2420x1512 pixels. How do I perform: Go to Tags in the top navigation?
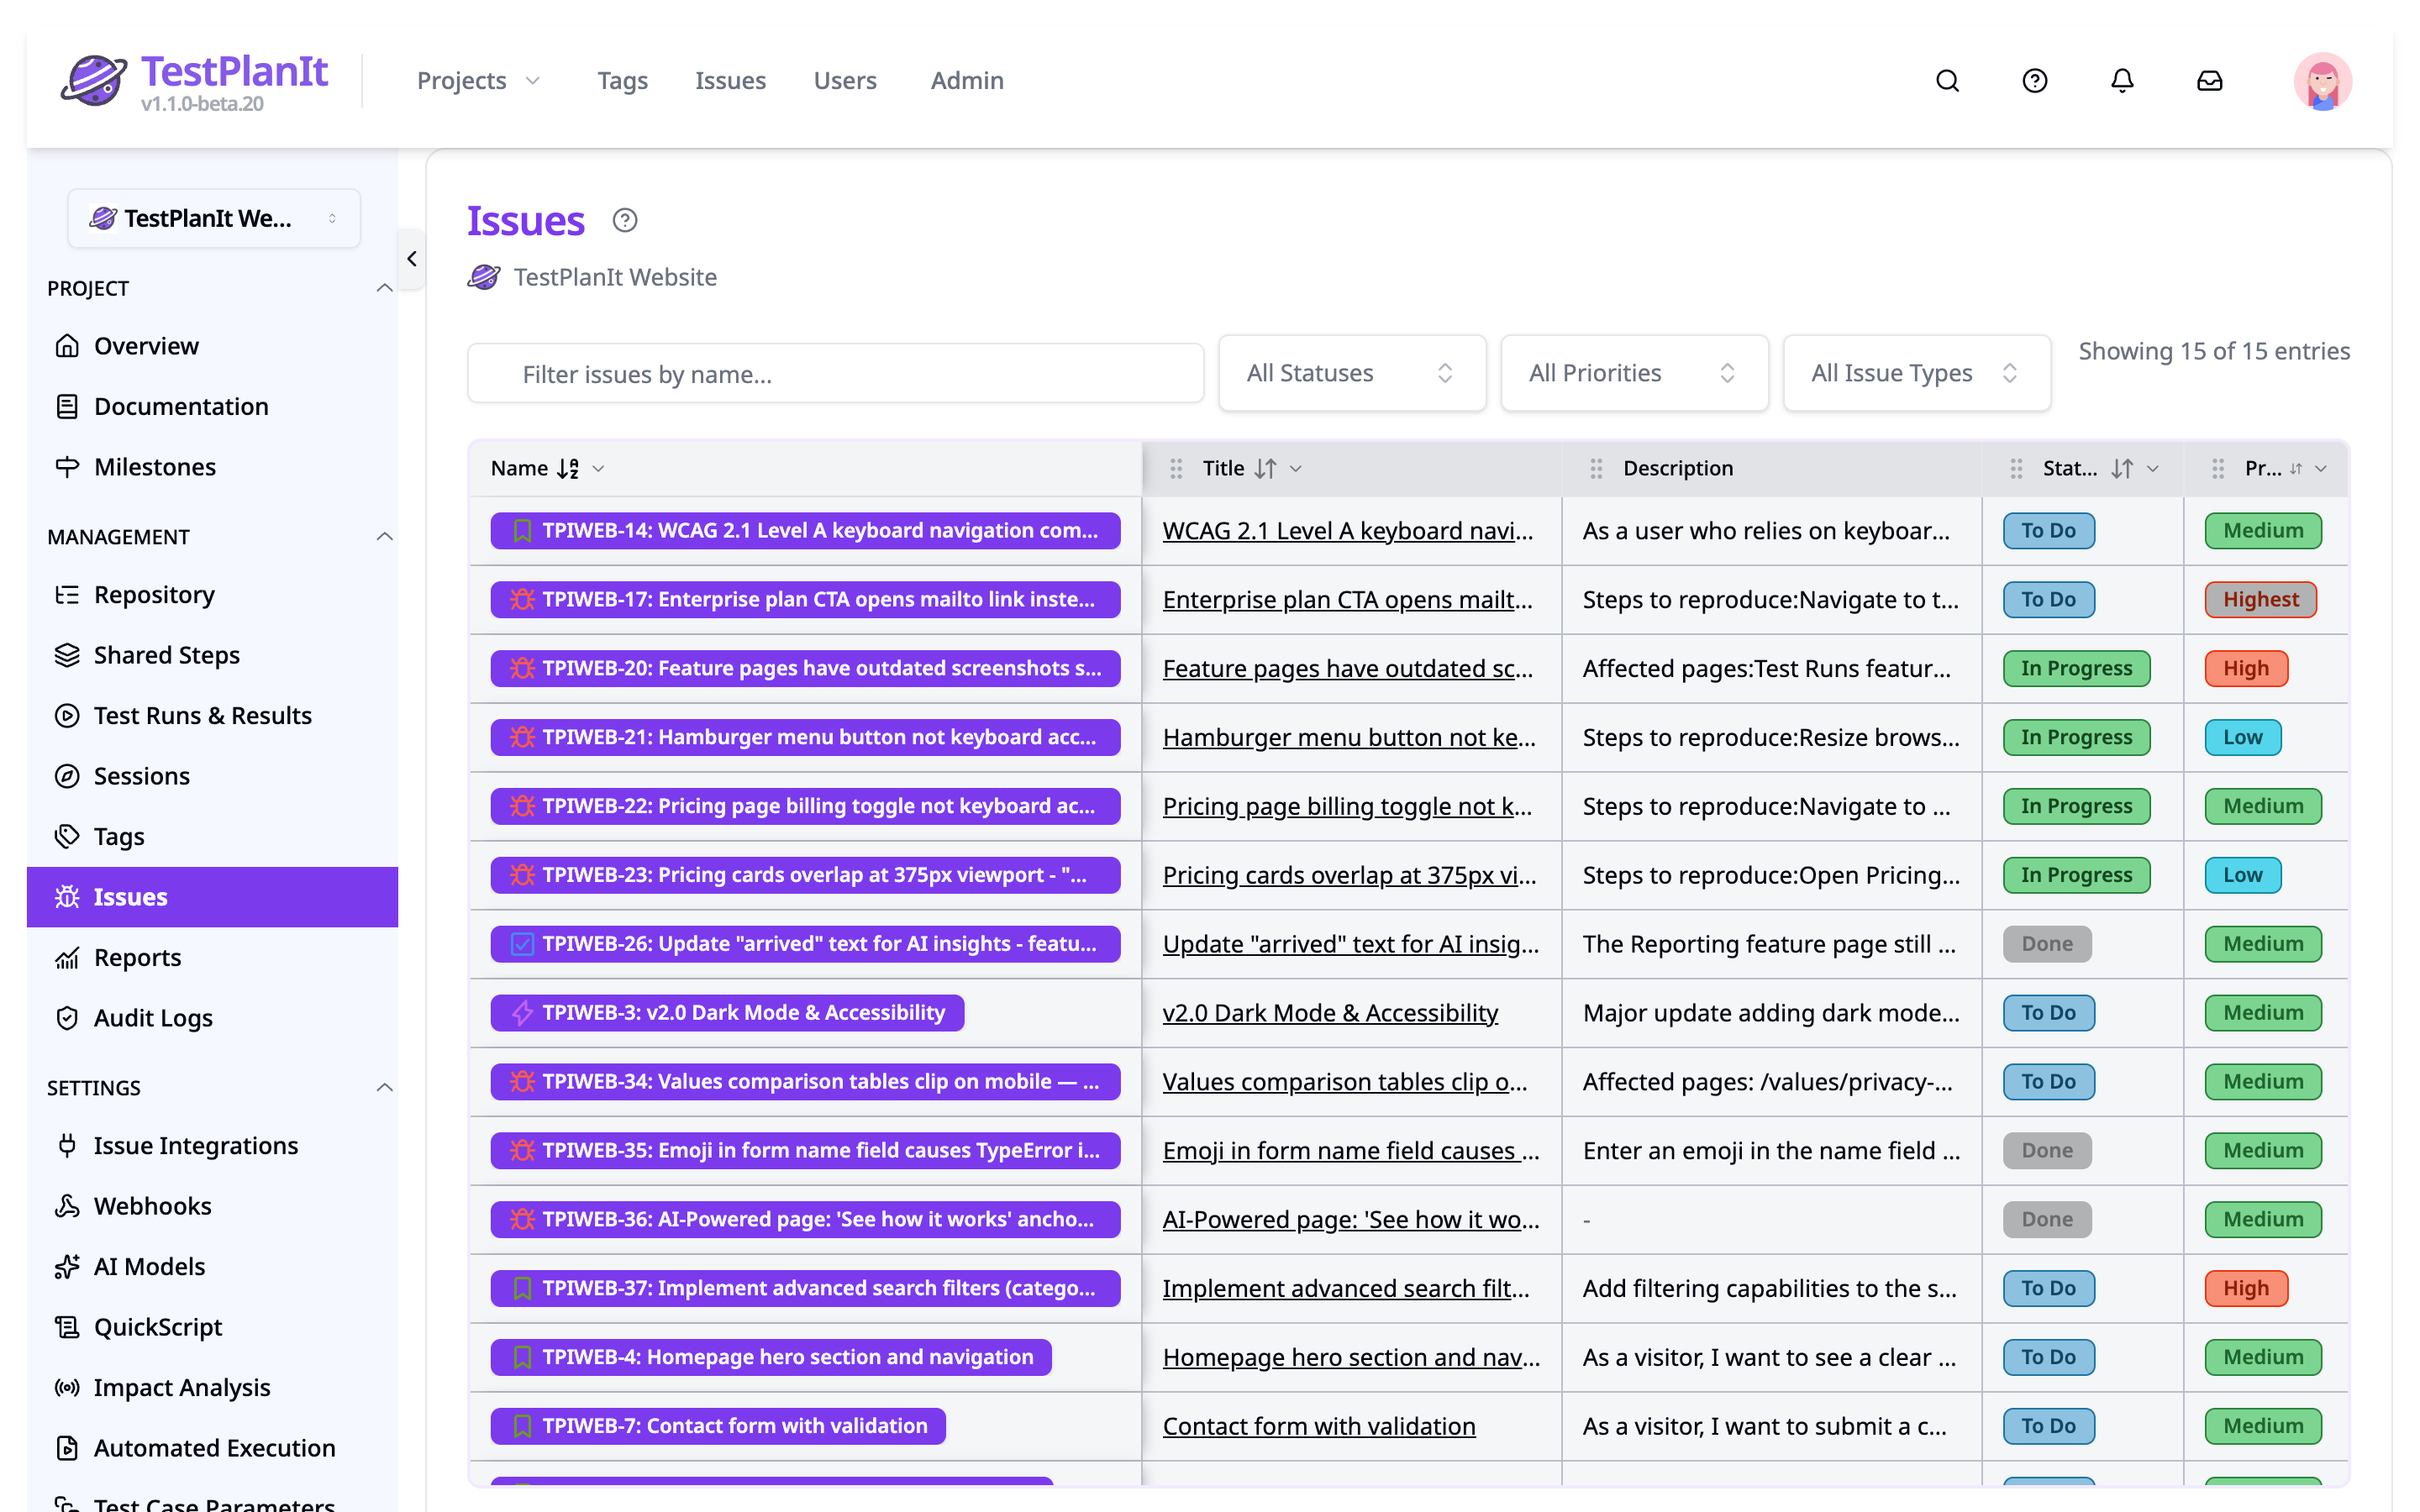click(623, 81)
